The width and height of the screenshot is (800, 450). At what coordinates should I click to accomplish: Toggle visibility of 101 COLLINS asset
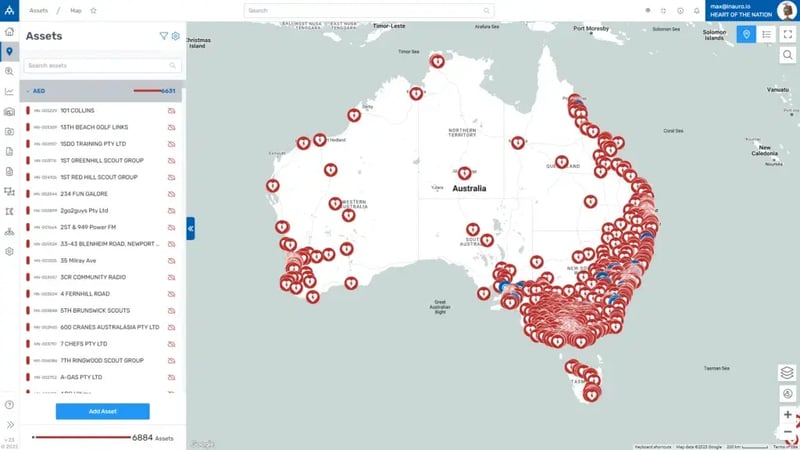(x=171, y=110)
